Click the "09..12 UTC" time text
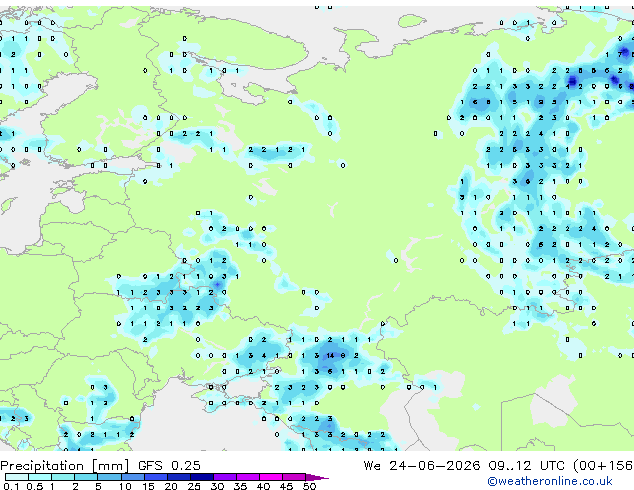 (x=526, y=466)
